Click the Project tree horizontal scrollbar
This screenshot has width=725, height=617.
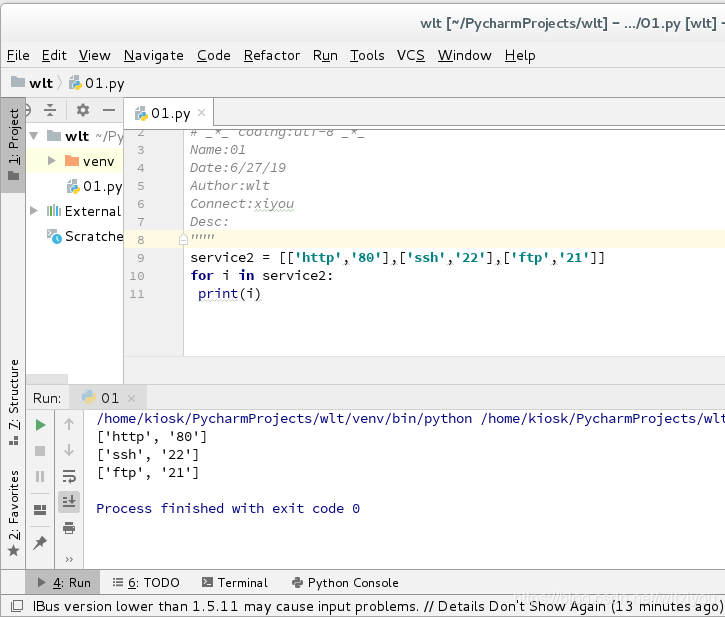(x=47, y=379)
